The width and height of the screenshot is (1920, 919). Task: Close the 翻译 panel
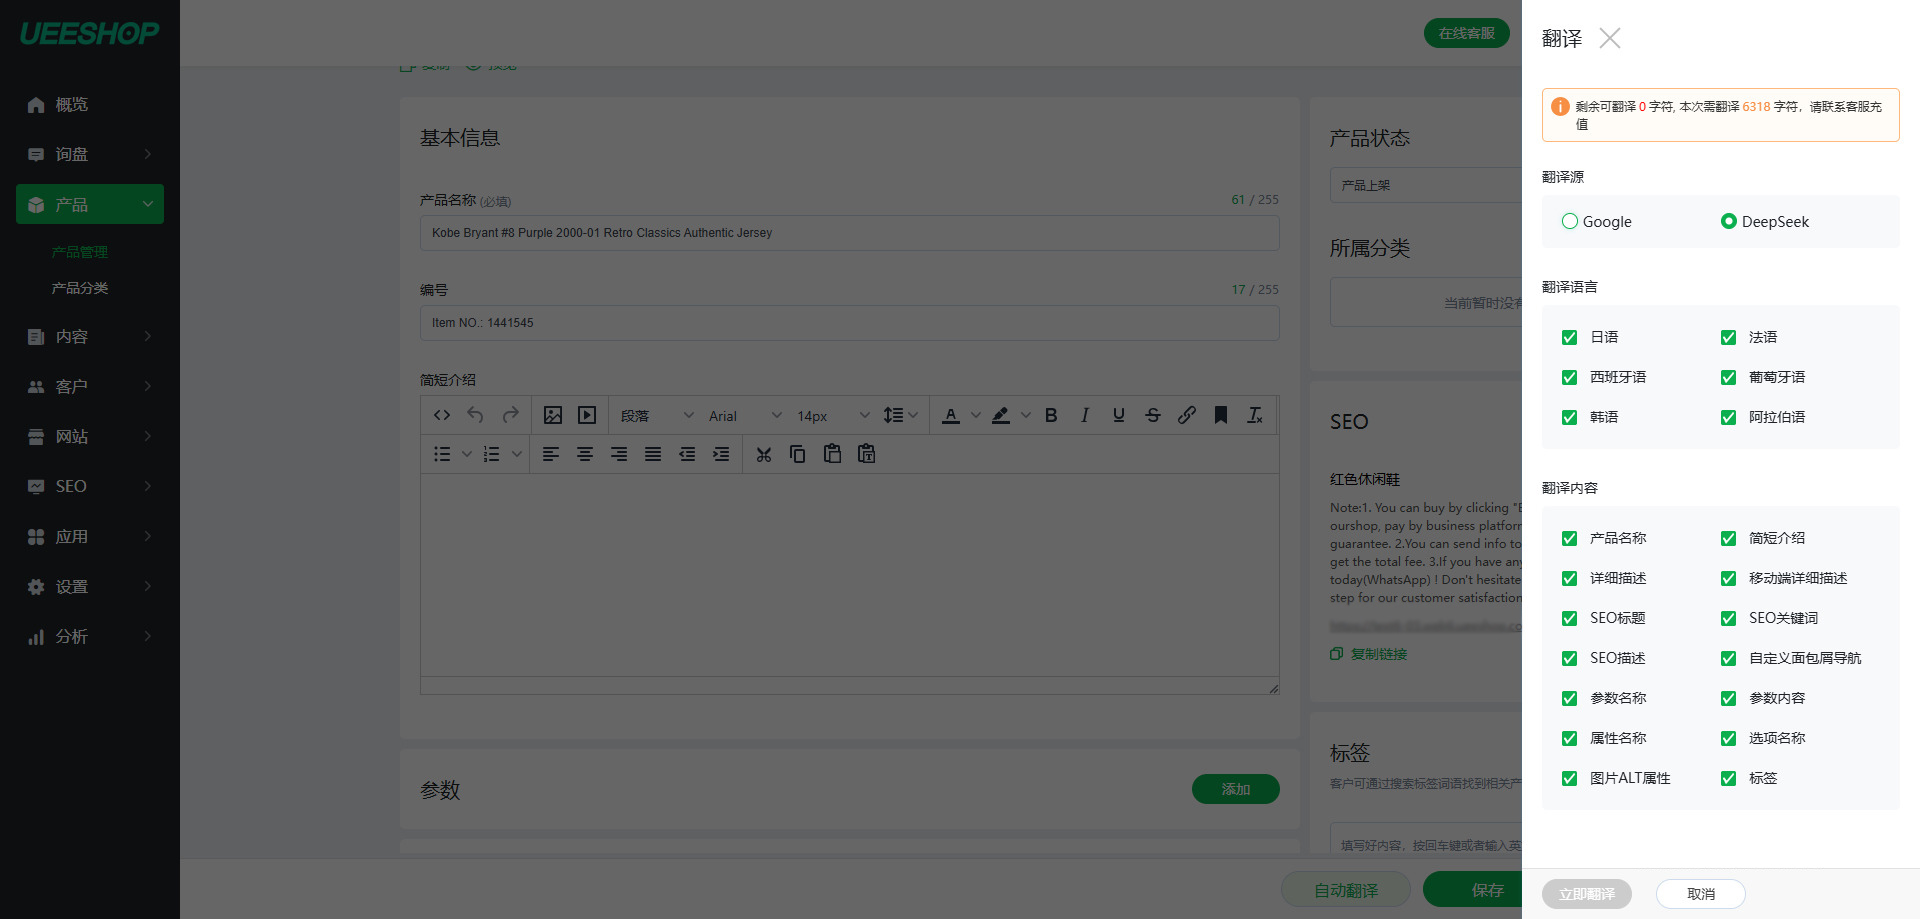pyautogui.click(x=1610, y=39)
